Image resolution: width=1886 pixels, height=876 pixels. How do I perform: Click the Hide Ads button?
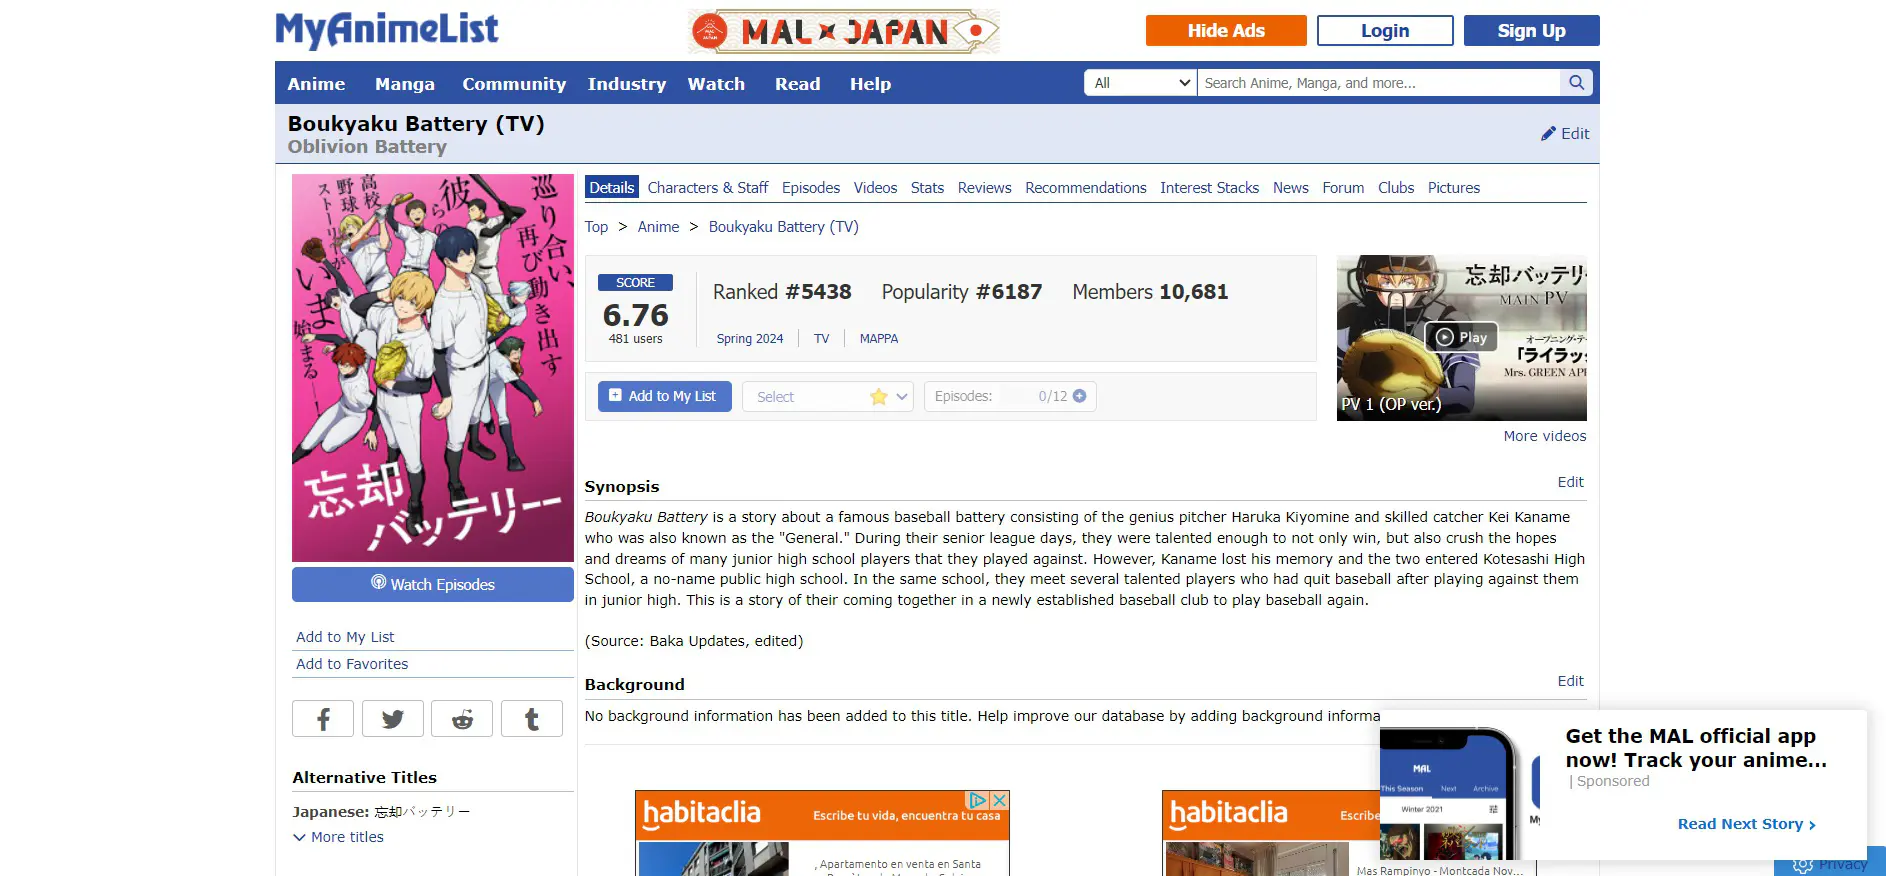1226,31
